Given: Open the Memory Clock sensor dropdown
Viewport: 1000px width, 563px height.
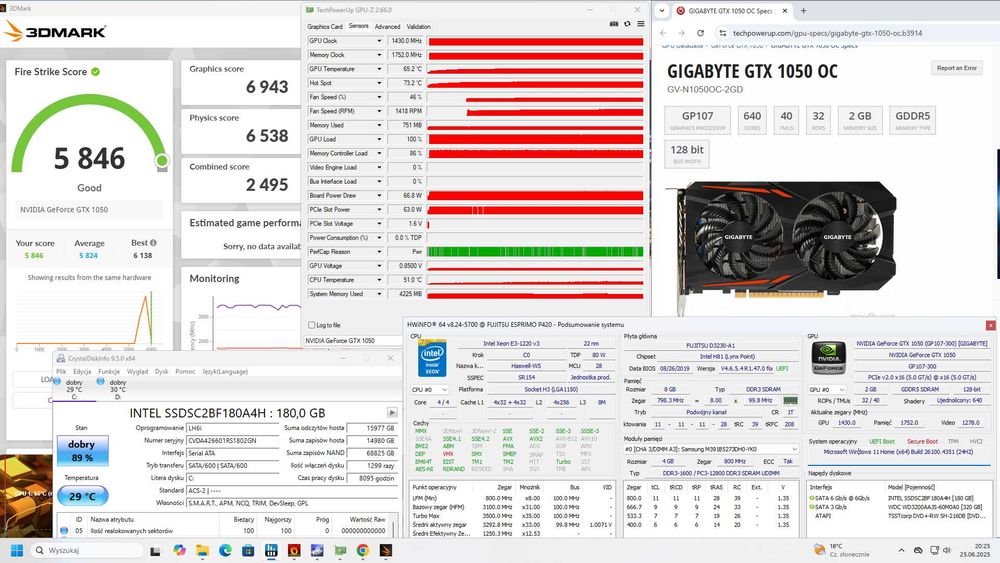Looking at the screenshot, I should click(x=379, y=55).
